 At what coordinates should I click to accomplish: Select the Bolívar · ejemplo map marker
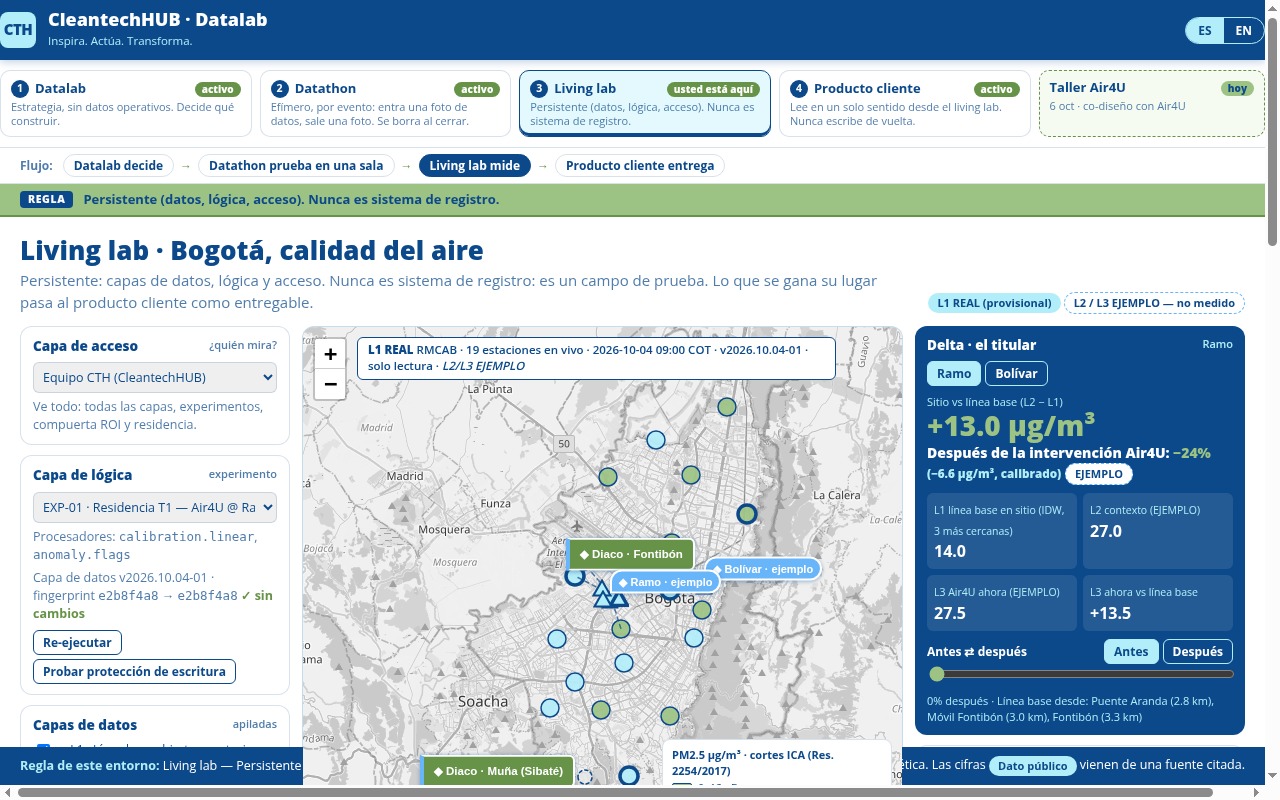click(x=762, y=569)
